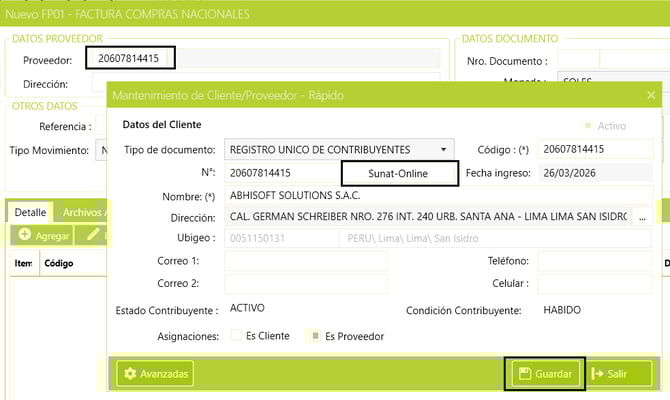Click the ellipsis button beside Dirección
The image size is (670, 400).
click(643, 217)
